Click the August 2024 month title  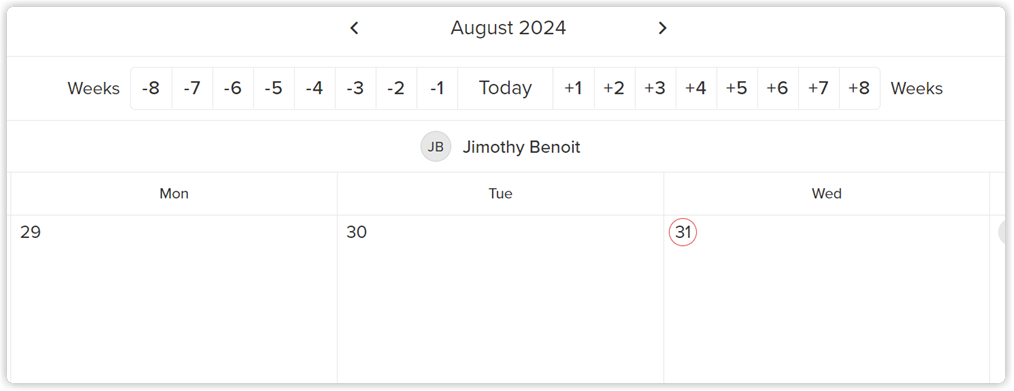[x=508, y=28]
